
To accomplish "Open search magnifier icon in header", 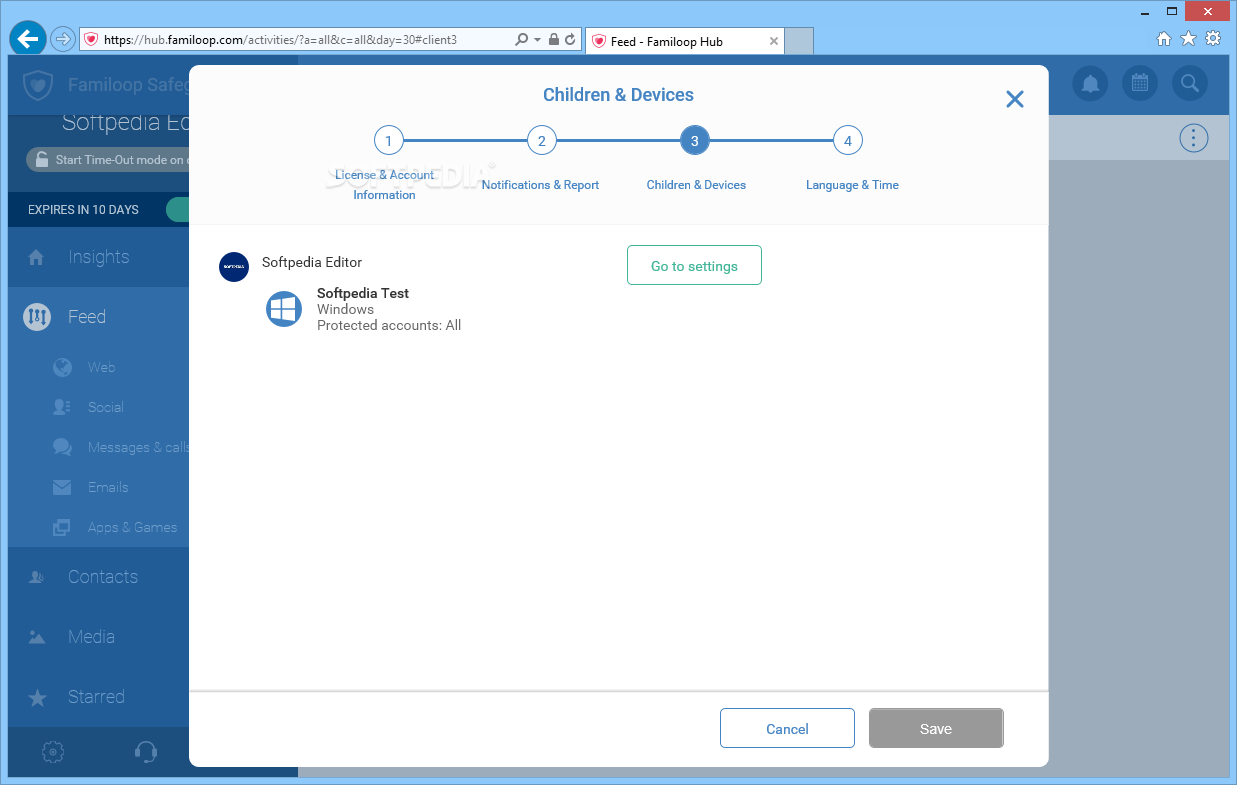I will pyautogui.click(x=1189, y=84).
